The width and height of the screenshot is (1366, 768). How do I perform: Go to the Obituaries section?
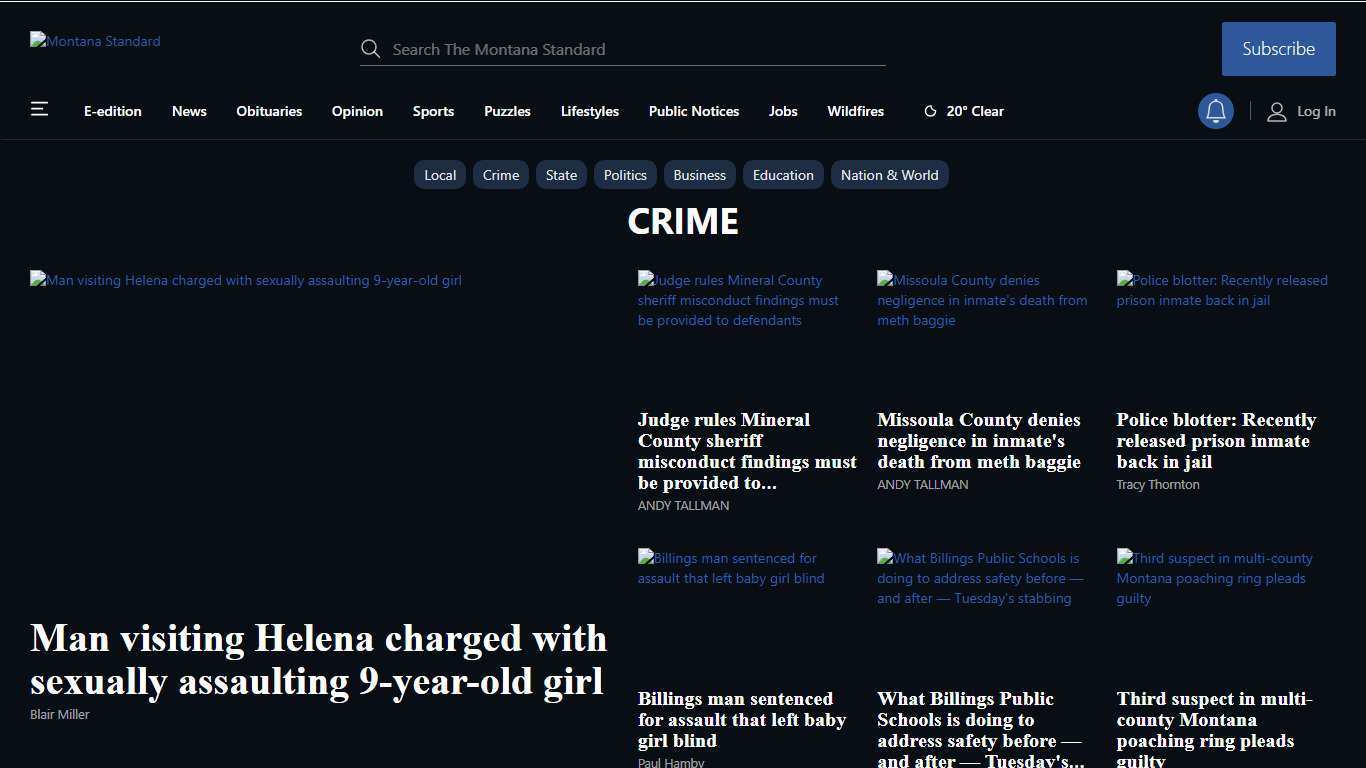click(269, 111)
